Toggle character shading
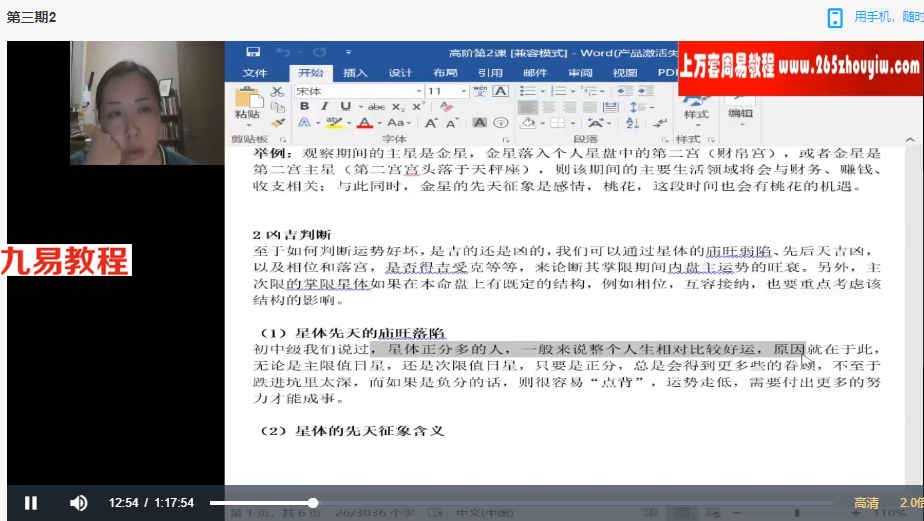Screen dimensions: 924x521 pos(480,123)
